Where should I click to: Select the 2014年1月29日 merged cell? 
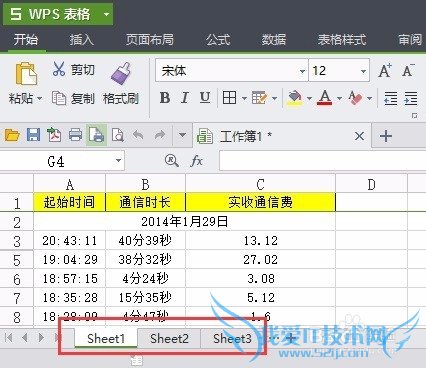click(184, 222)
